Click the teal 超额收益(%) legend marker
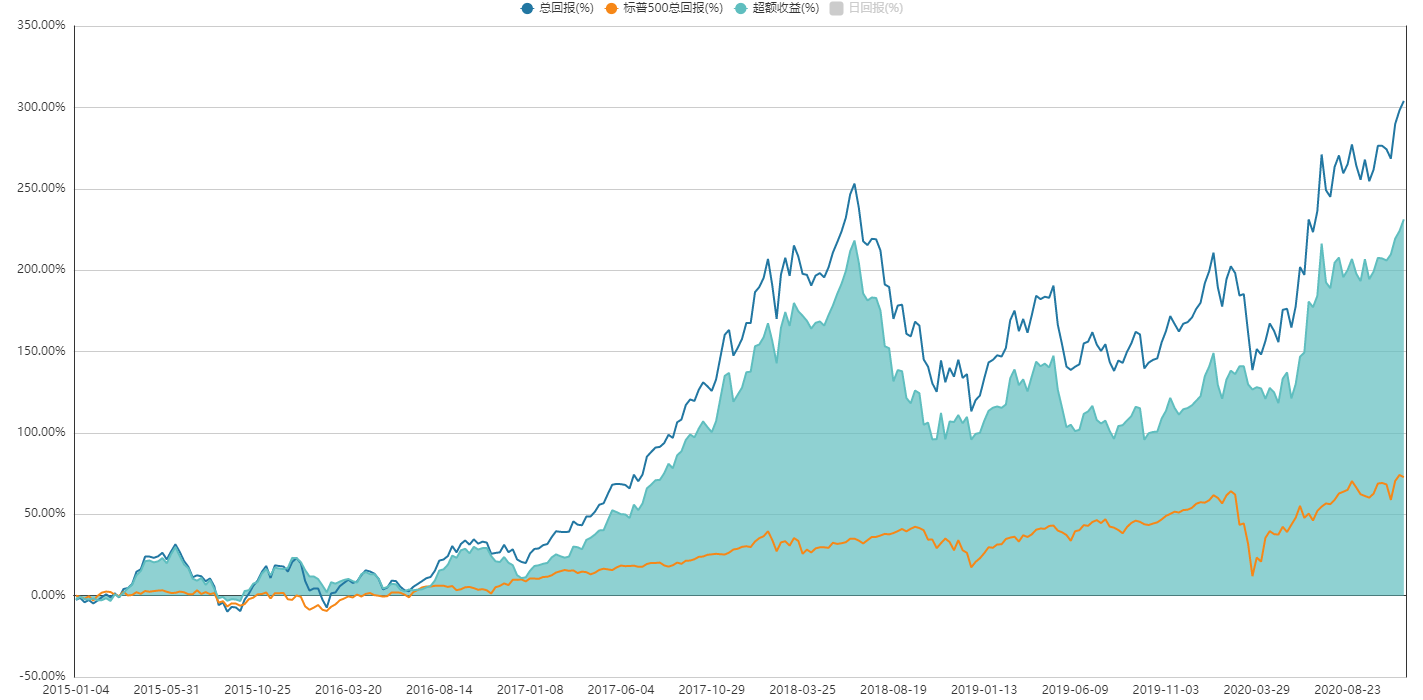This screenshot has width=1423, height=700. click(x=740, y=8)
